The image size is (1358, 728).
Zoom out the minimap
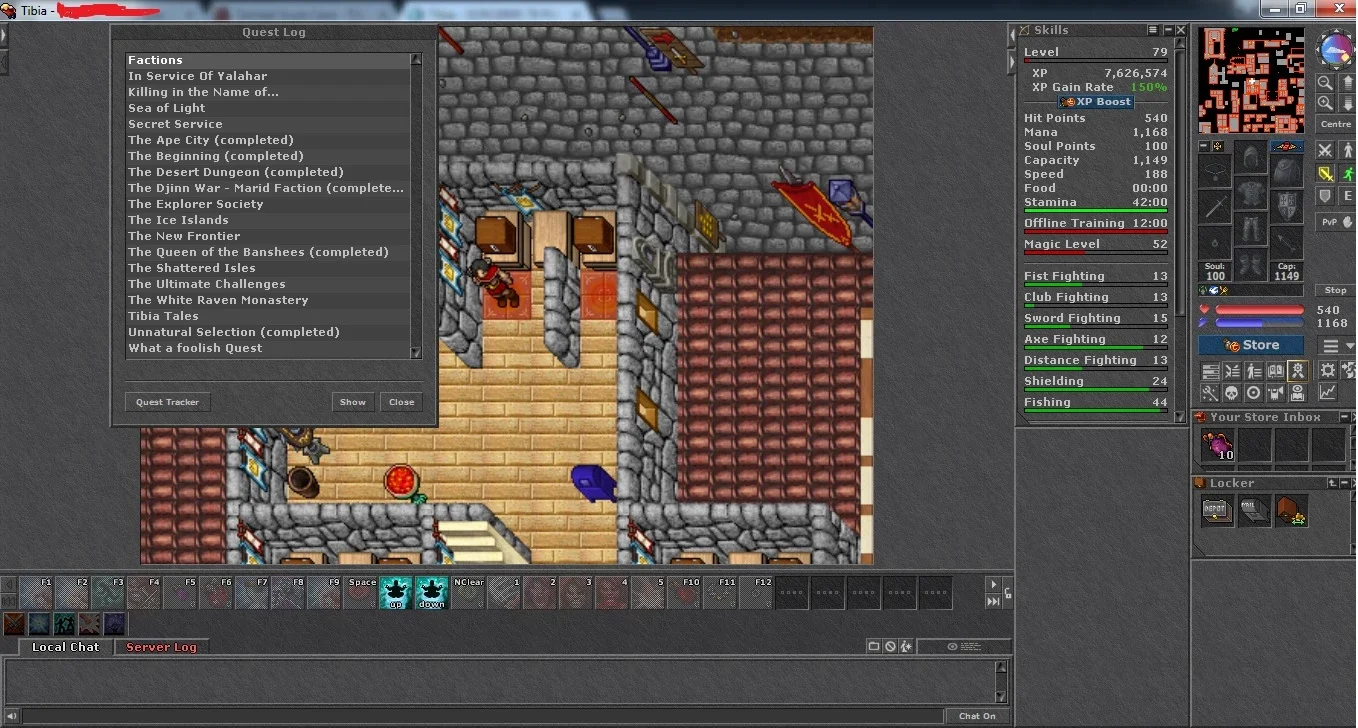tap(1325, 83)
